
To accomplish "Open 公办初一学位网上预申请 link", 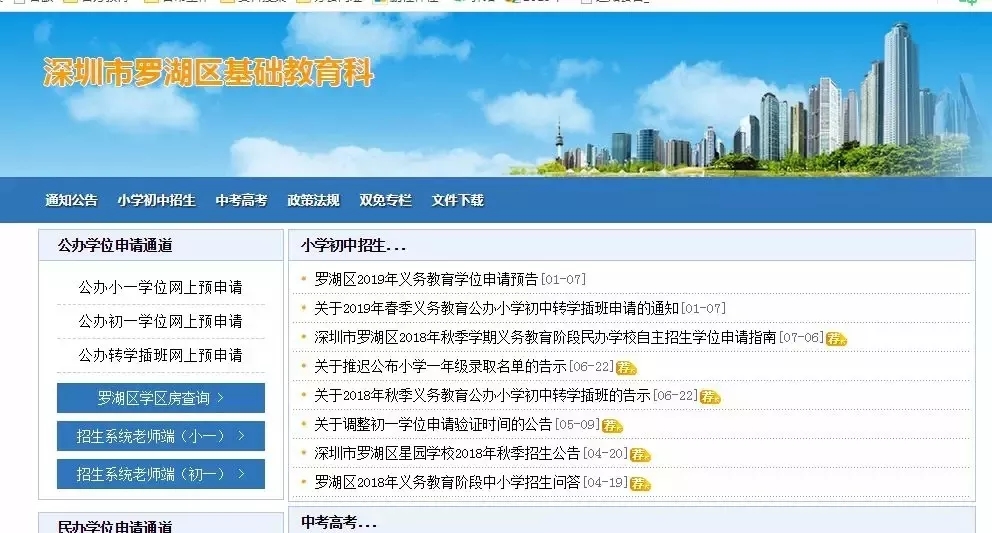I will (160, 321).
